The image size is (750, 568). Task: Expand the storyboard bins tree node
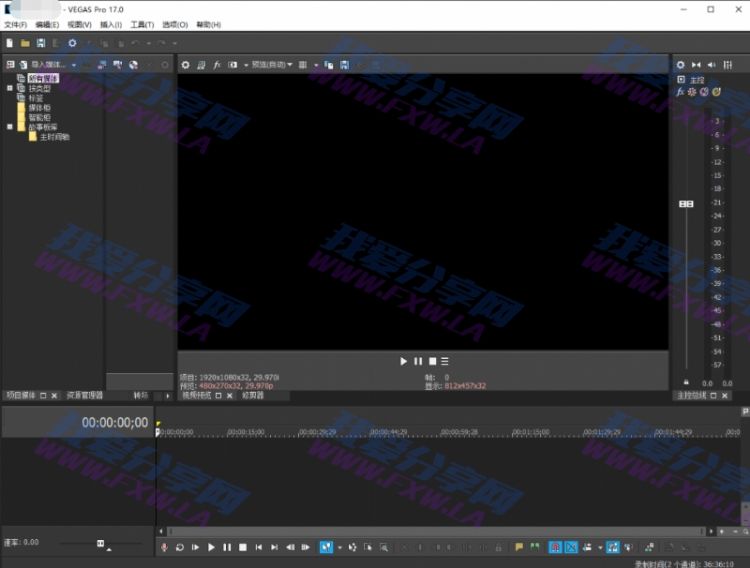point(10,127)
